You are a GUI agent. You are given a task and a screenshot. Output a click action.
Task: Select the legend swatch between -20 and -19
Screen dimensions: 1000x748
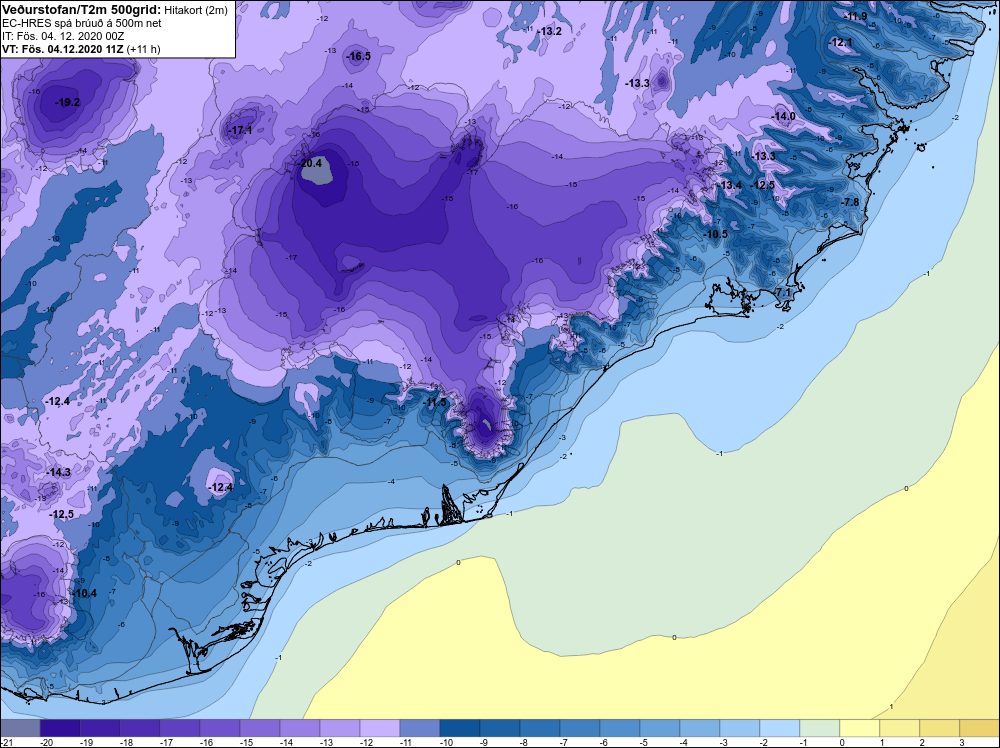point(60,728)
